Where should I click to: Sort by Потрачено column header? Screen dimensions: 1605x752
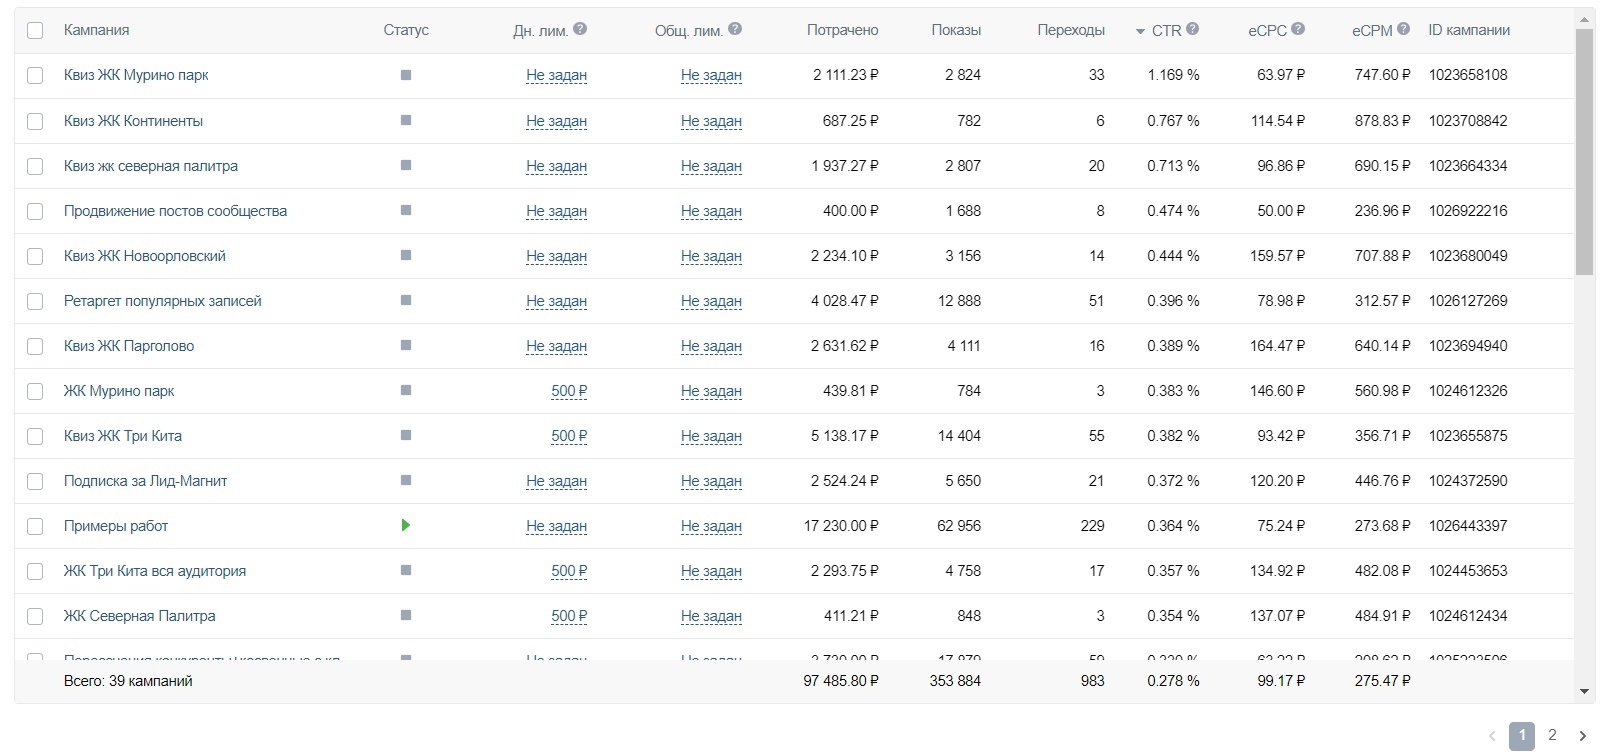pos(842,30)
